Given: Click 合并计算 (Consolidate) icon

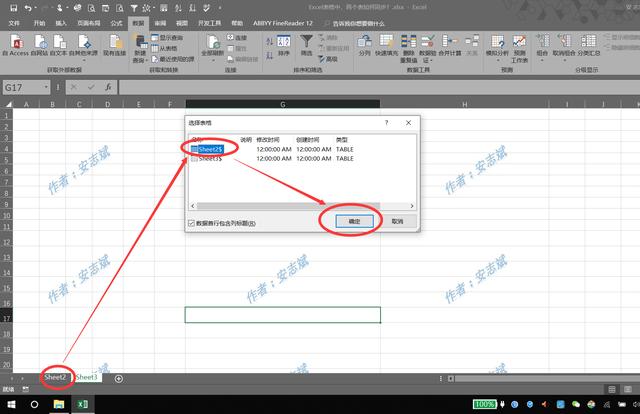Looking at the screenshot, I should click(450, 45).
